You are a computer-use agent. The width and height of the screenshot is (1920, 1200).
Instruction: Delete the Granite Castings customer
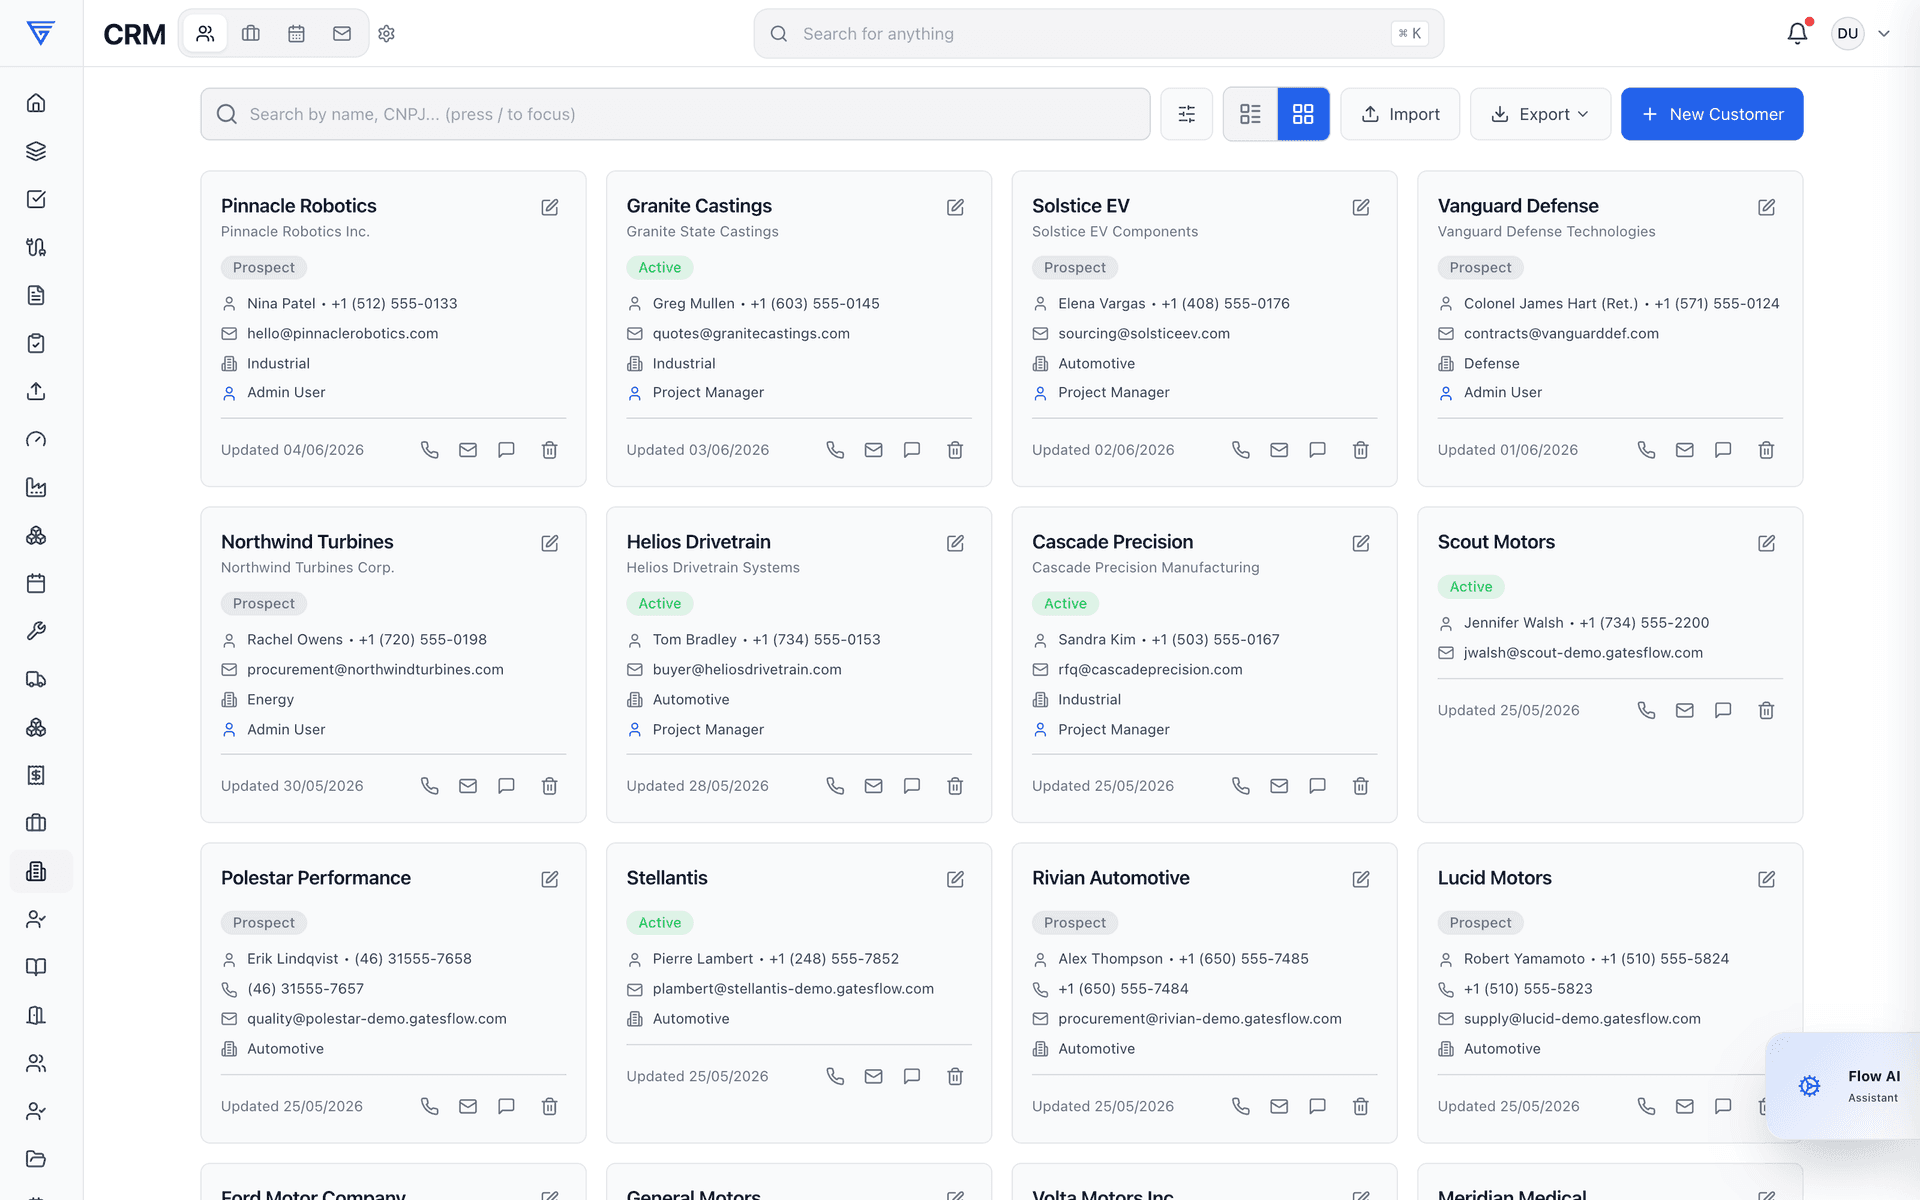point(955,450)
